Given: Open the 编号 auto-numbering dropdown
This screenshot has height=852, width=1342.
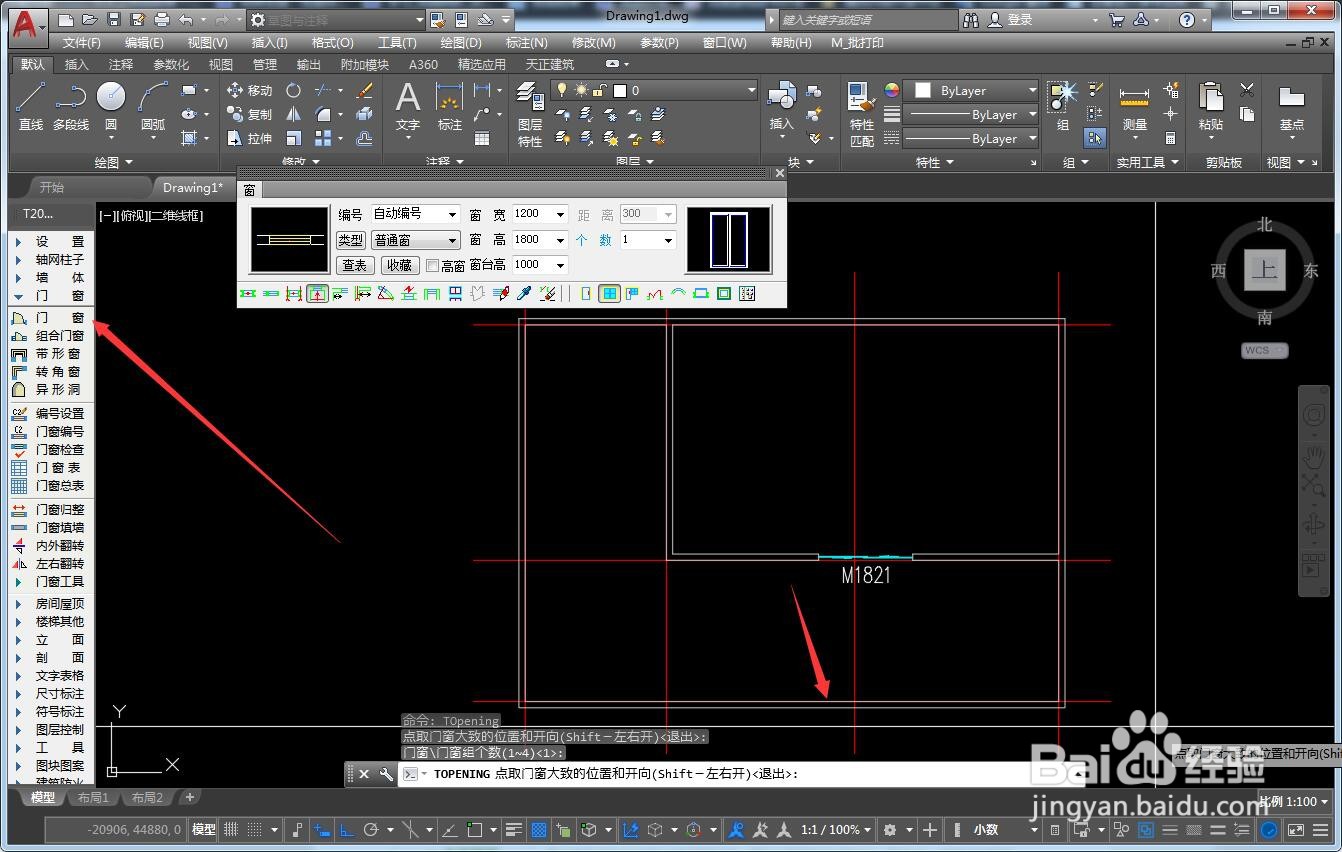Looking at the screenshot, I should coord(453,214).
